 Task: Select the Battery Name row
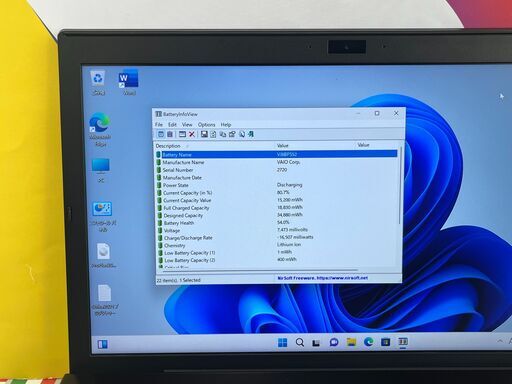[277, 154]
